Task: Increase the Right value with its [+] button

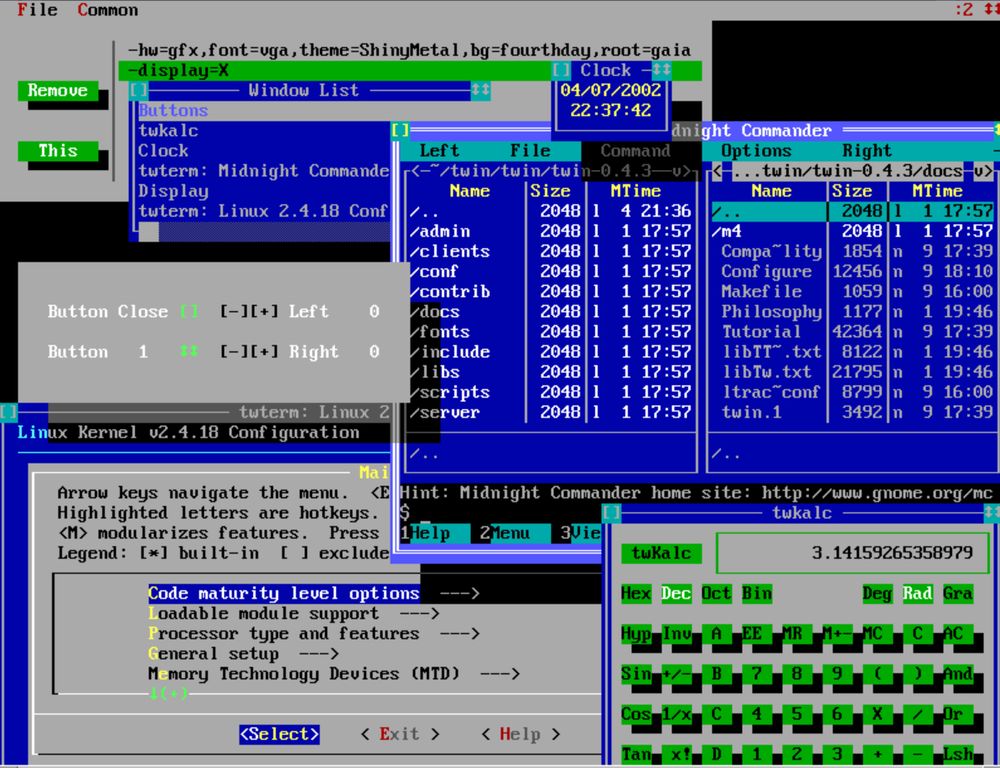Action: pyautogui.click(x=264, y=351)
